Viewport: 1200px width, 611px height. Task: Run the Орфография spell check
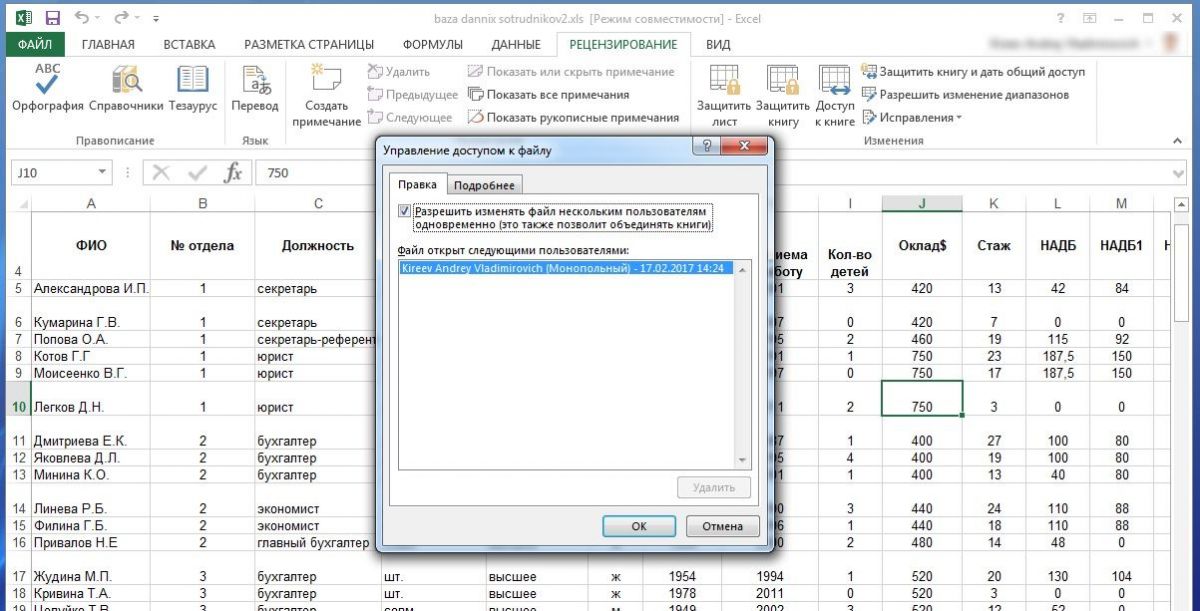[x=47, y=88]
